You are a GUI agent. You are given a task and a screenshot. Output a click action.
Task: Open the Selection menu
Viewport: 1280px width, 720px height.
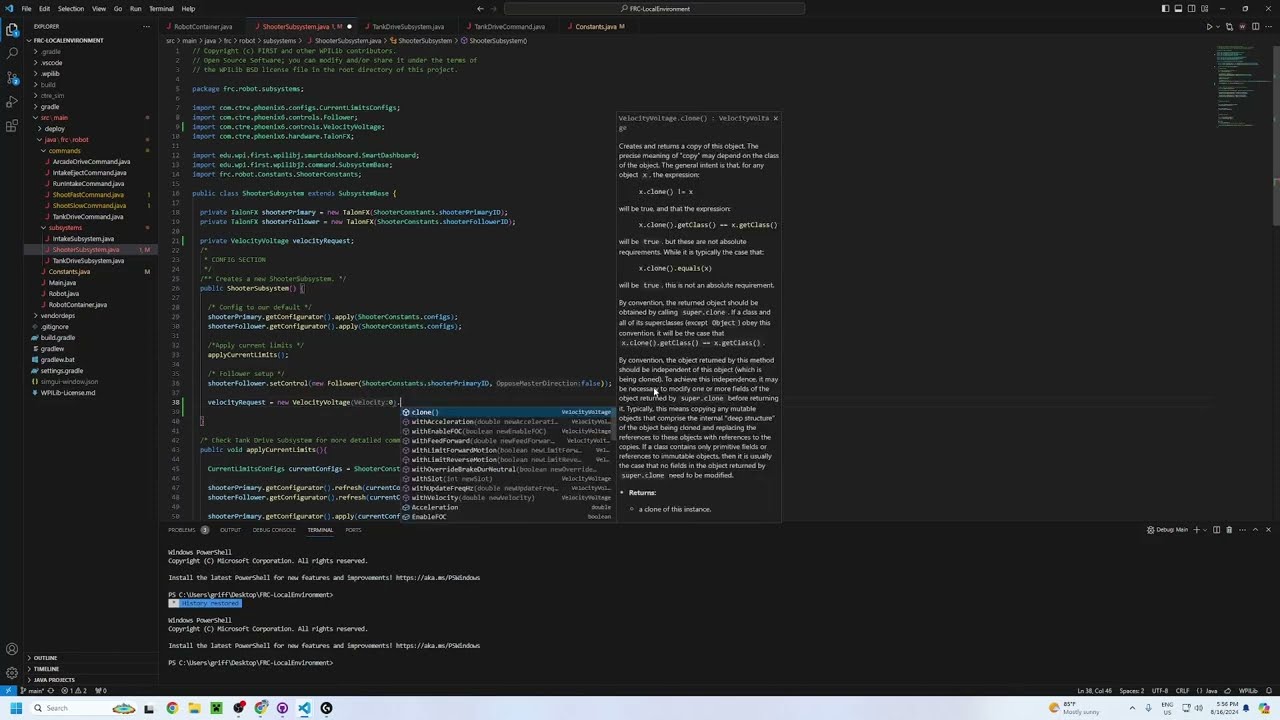pos(72,8)
